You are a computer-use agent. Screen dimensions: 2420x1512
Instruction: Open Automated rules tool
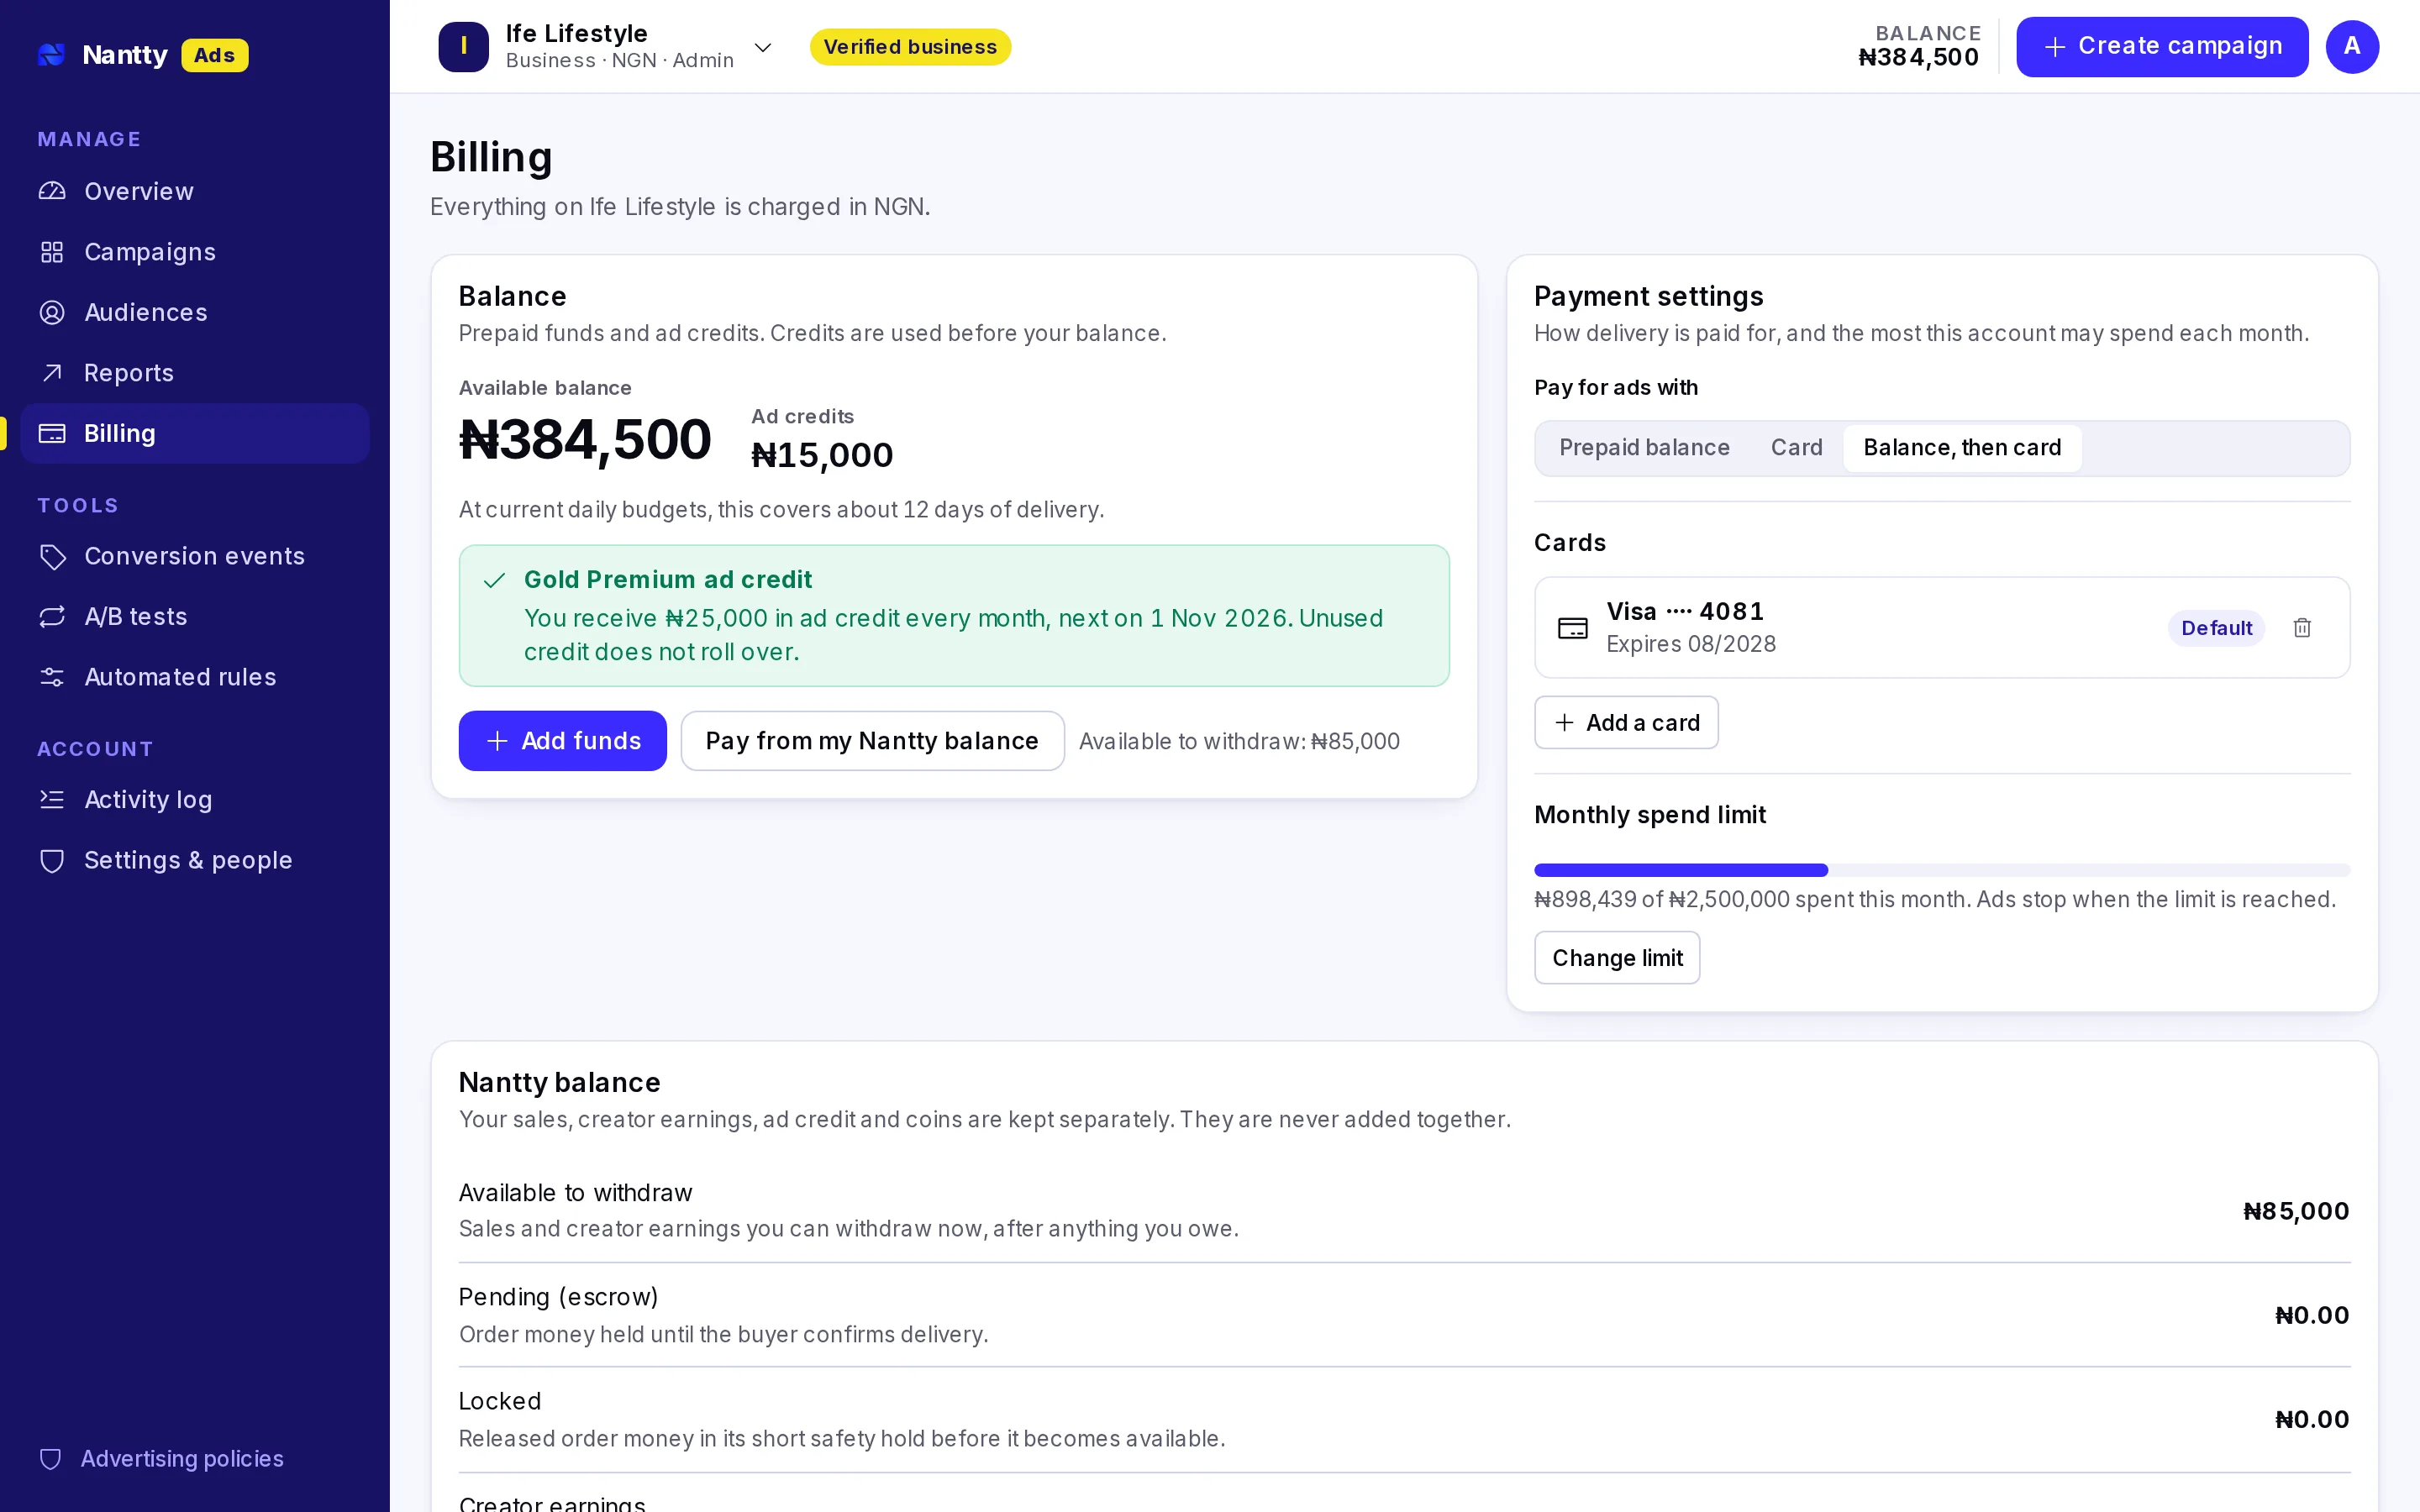195,677
